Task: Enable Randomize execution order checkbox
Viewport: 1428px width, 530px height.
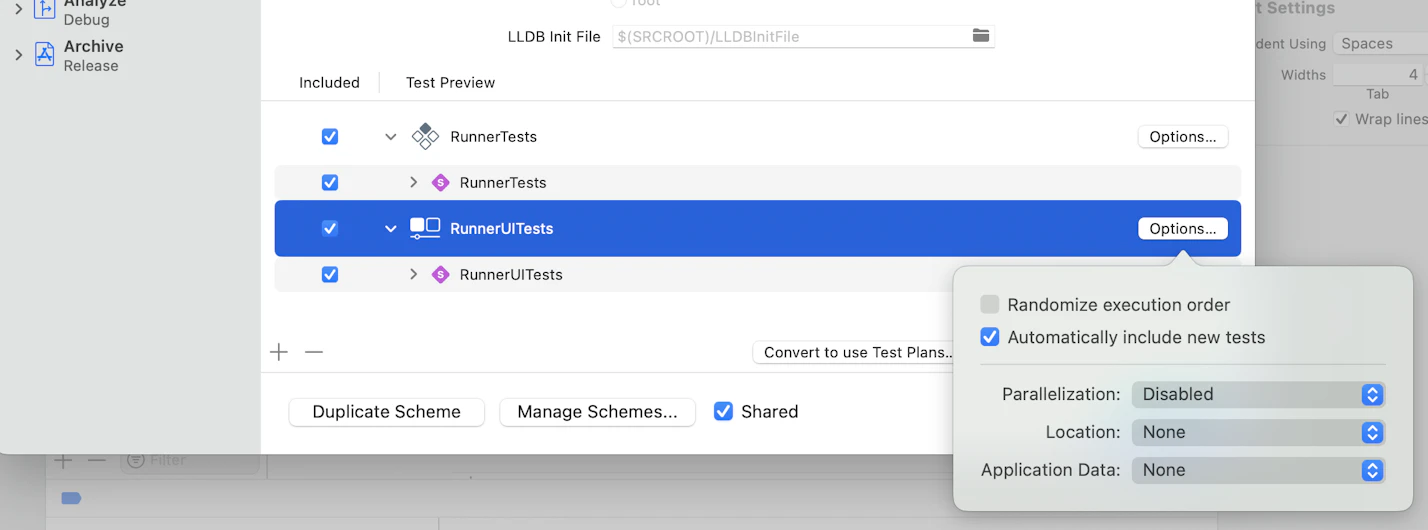Action: coord(990,305)
